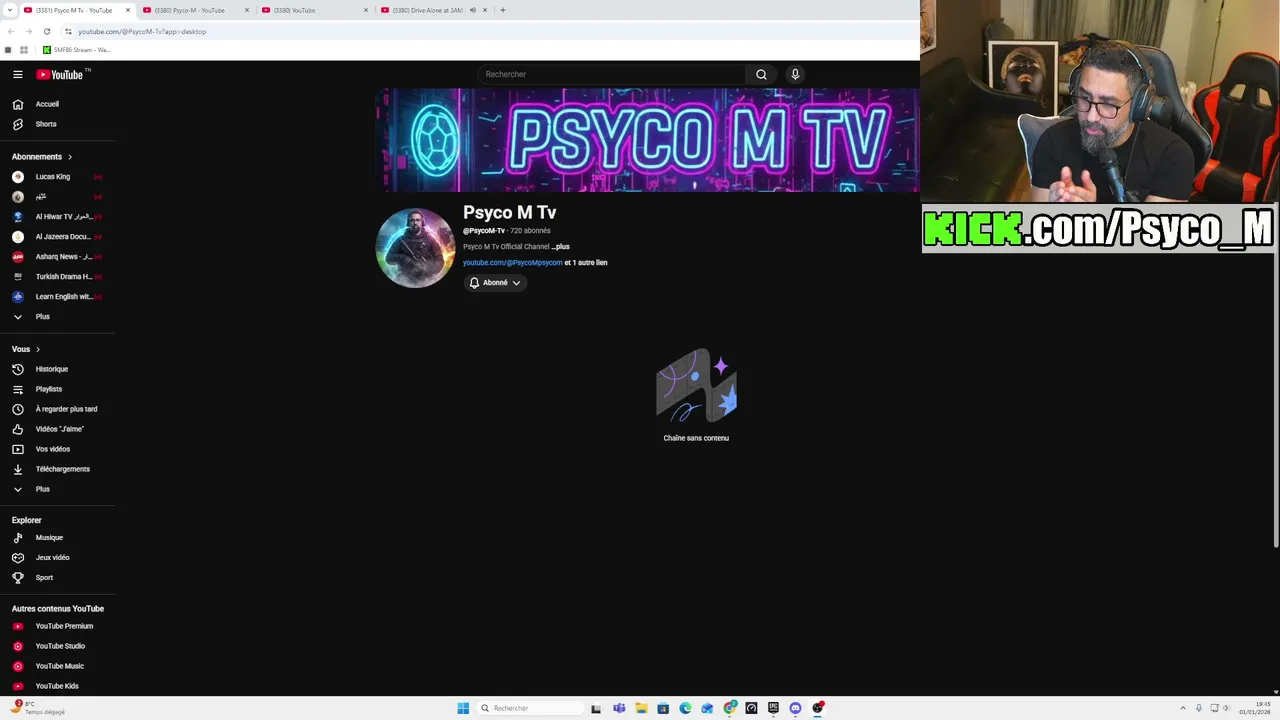This screenshot has width=1280, height=720.
Task: Click the Psyco M Tv channel avatar
Action: 415,248
